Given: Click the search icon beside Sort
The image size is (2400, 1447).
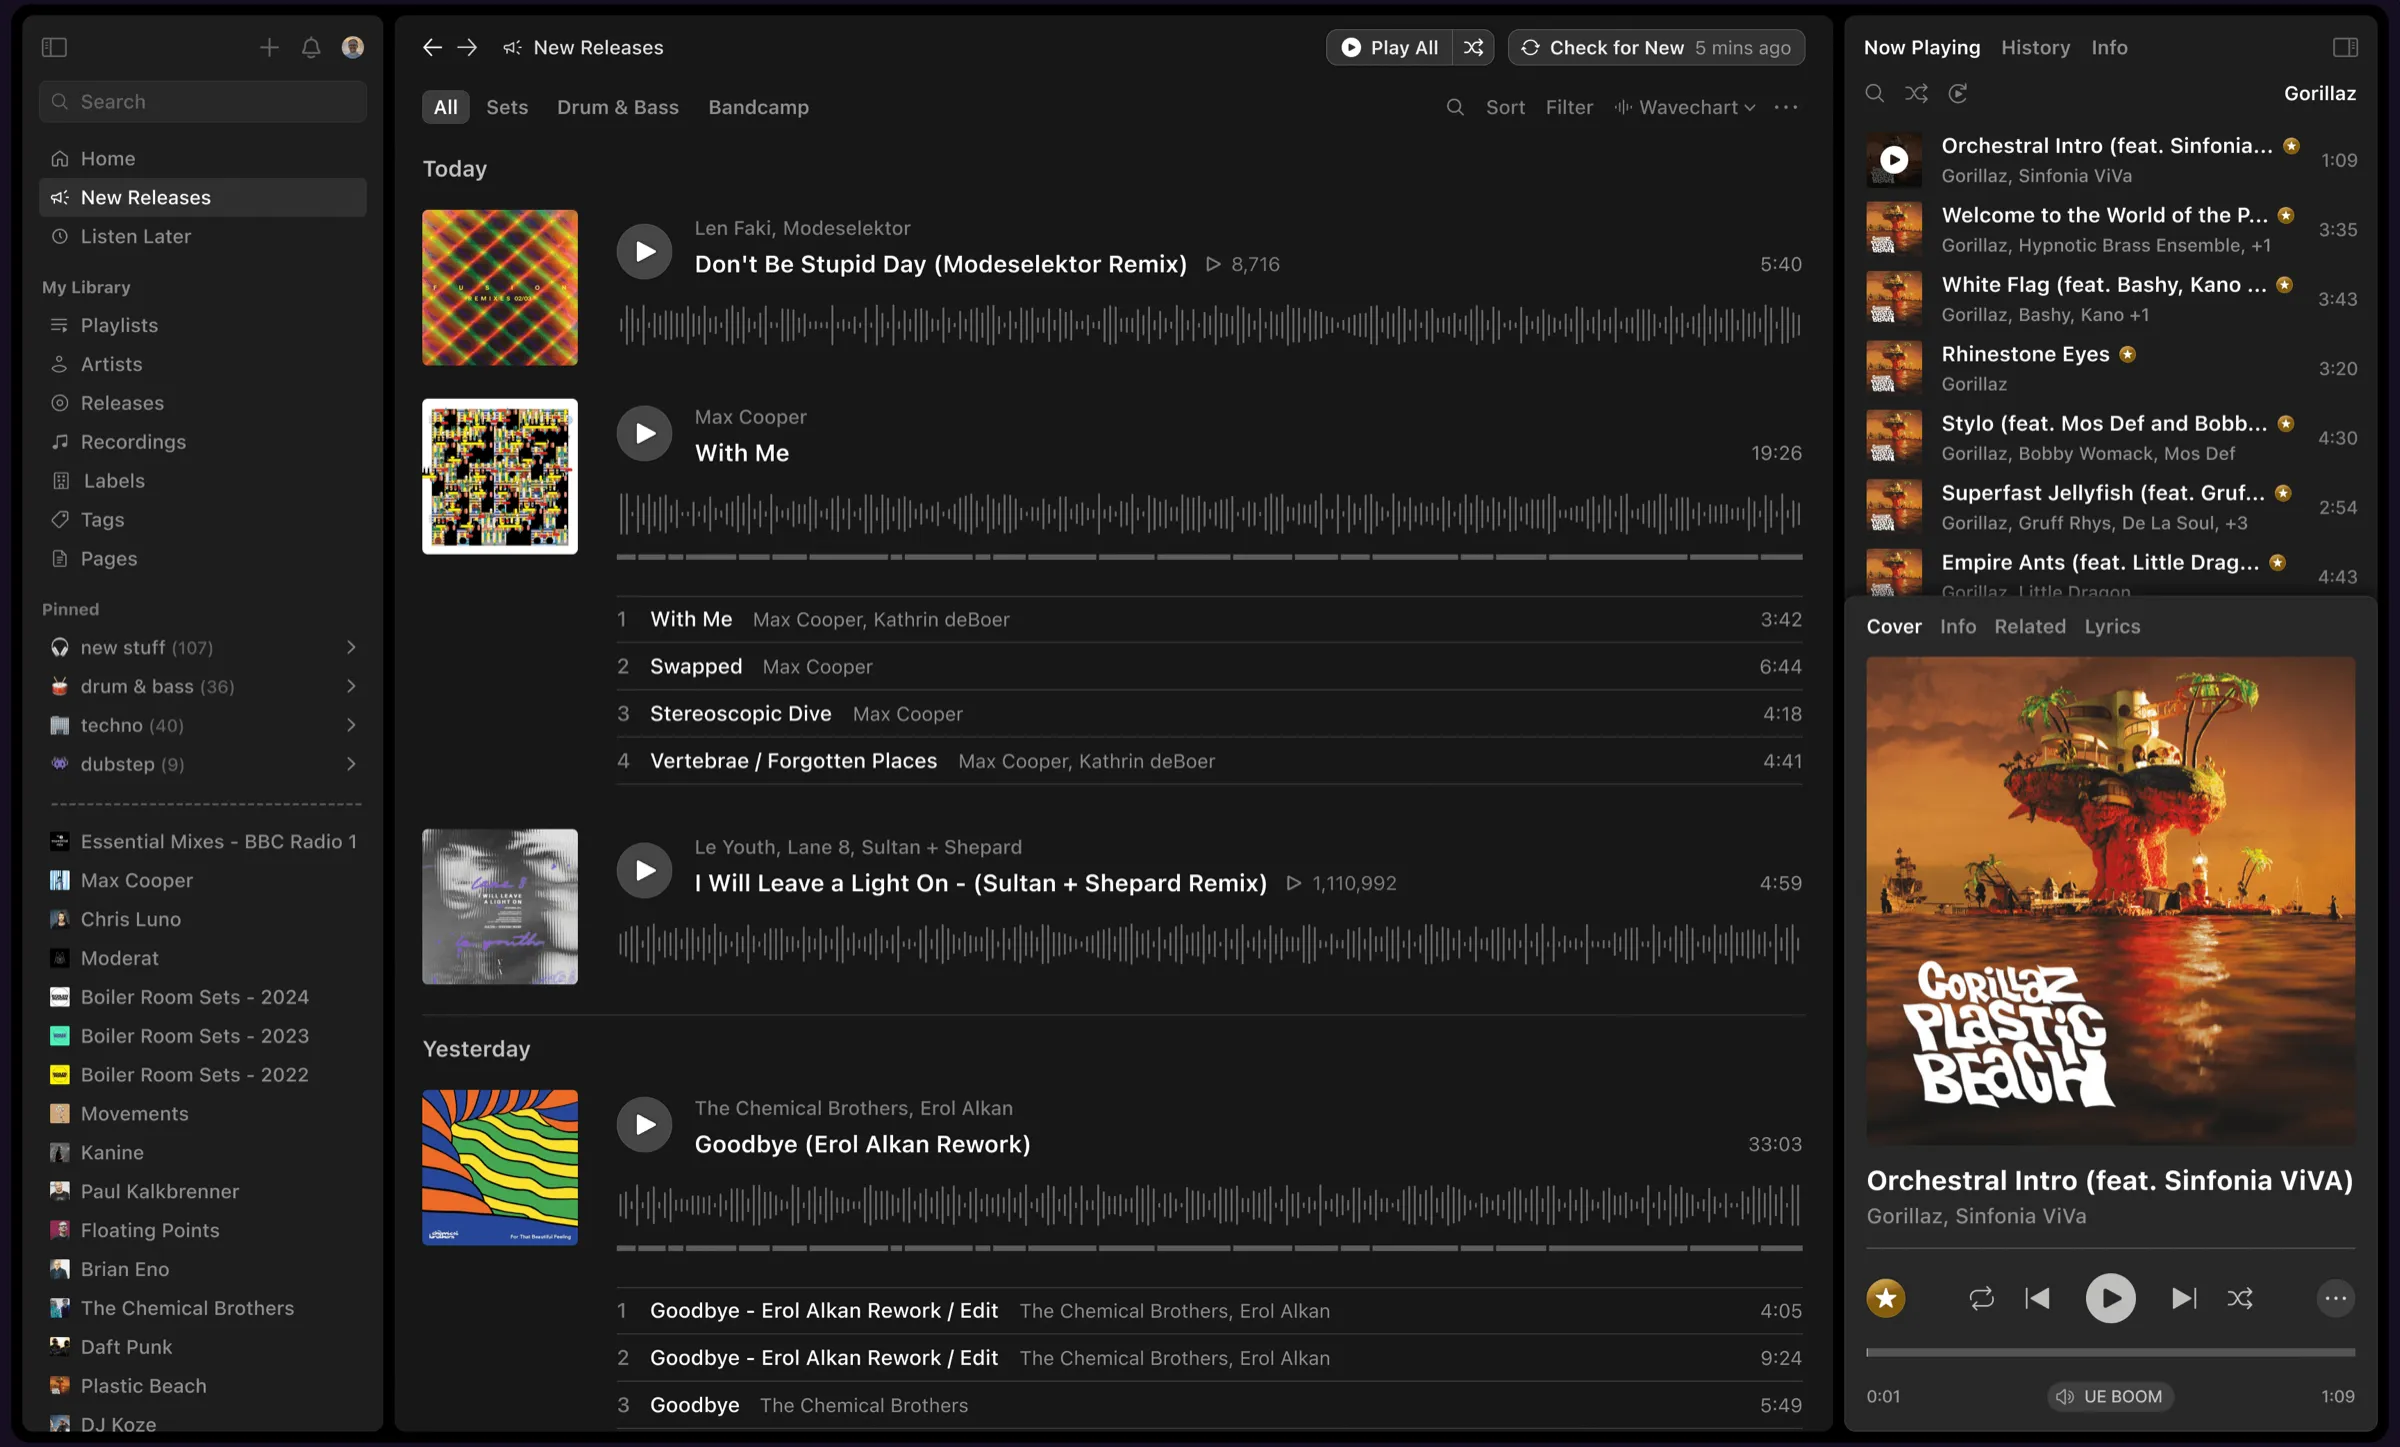Looking at the screenshot, I should [x=1455, y=107].
